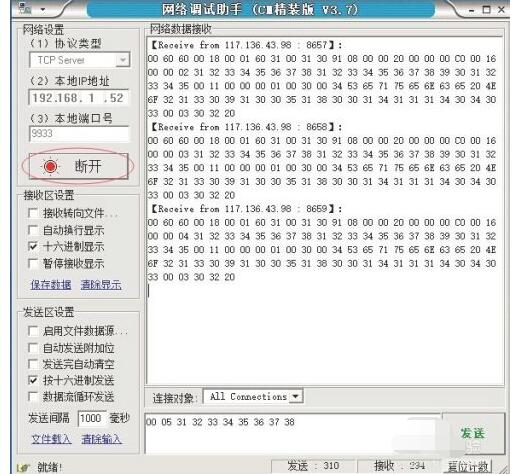Enable 自动发送附加位 checkbox

(33, 348)
